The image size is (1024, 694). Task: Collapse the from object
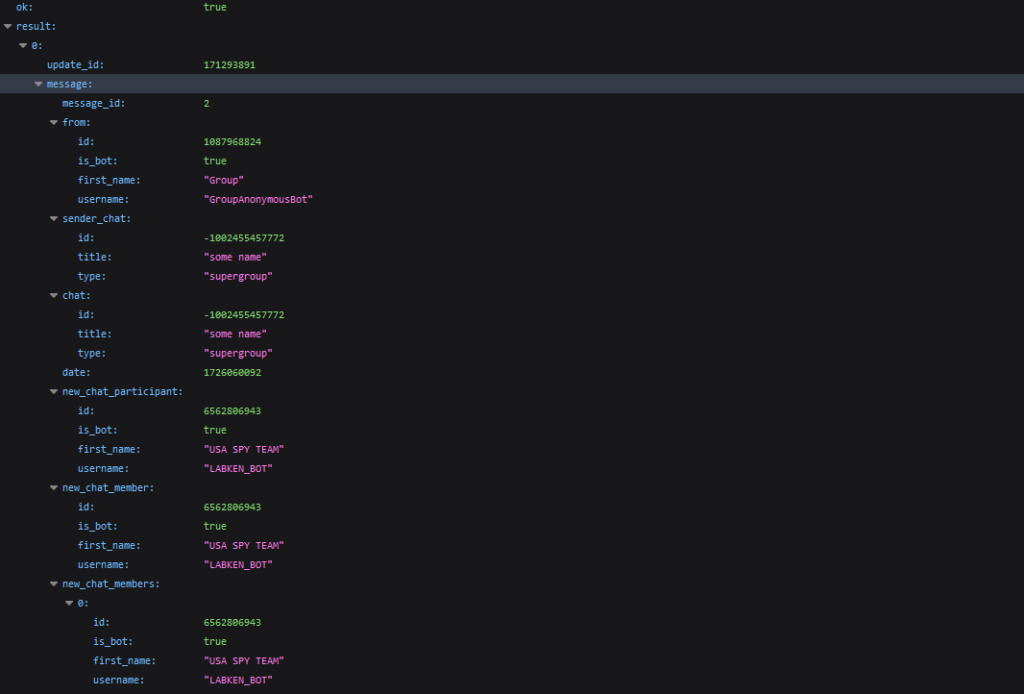[x=54, y=122]
